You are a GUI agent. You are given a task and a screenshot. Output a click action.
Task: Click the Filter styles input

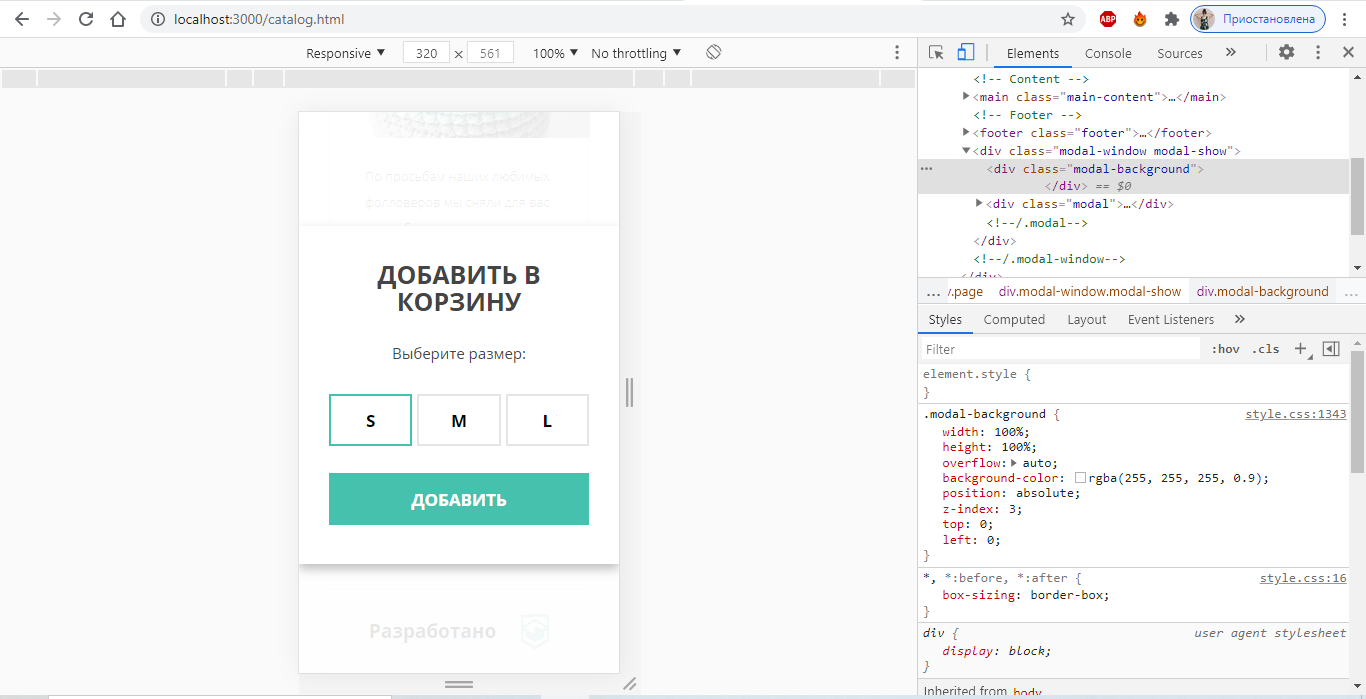tap(1060, 349)
